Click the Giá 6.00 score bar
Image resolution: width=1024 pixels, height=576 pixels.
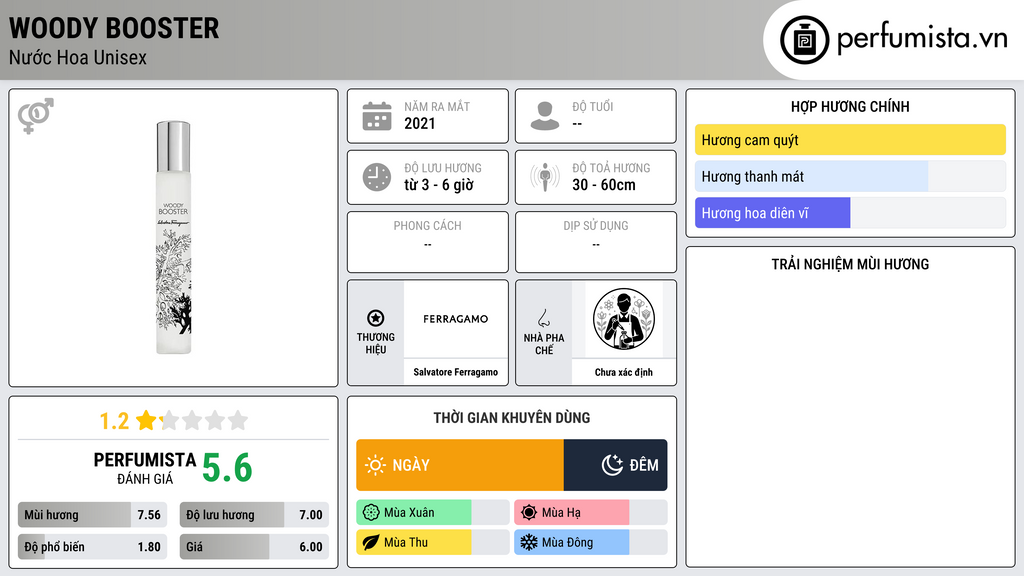pos(255,547)
